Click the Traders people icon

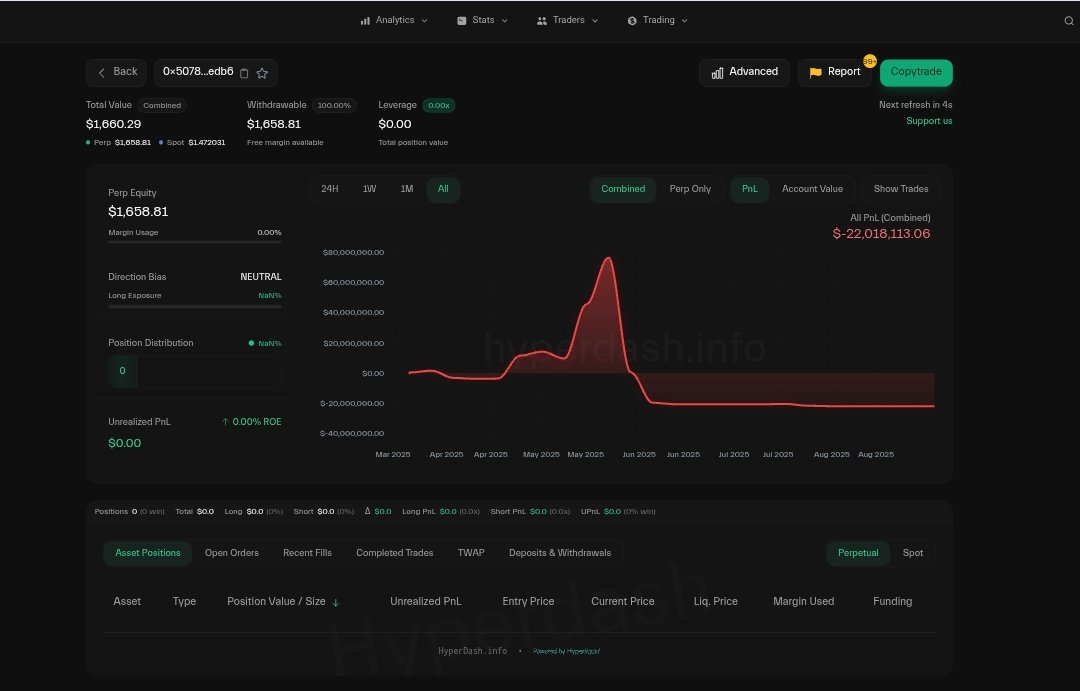542,21
